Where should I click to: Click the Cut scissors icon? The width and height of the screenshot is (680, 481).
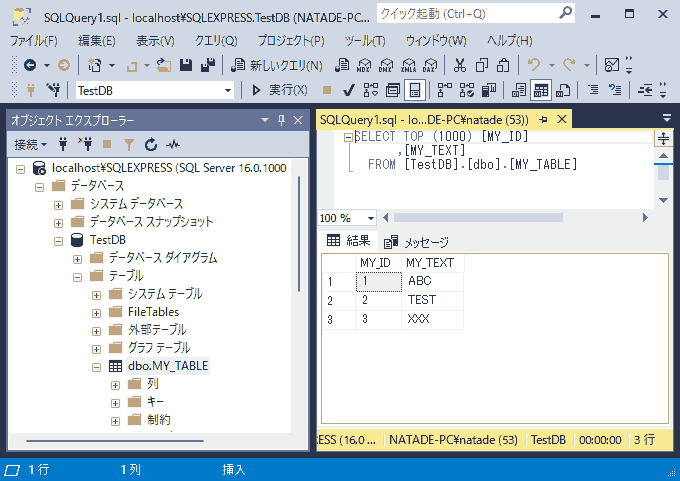click(x=459, y=65)
